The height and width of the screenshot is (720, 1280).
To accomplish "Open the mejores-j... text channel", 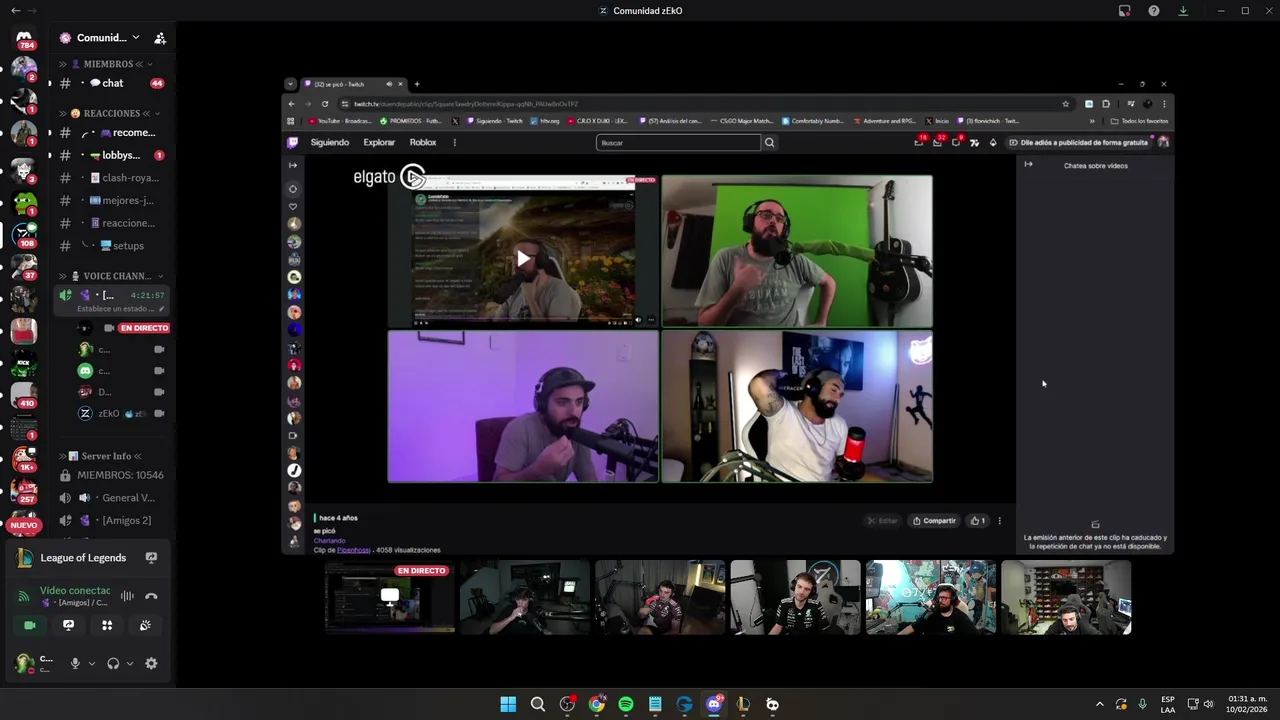I will click(111, 200).
